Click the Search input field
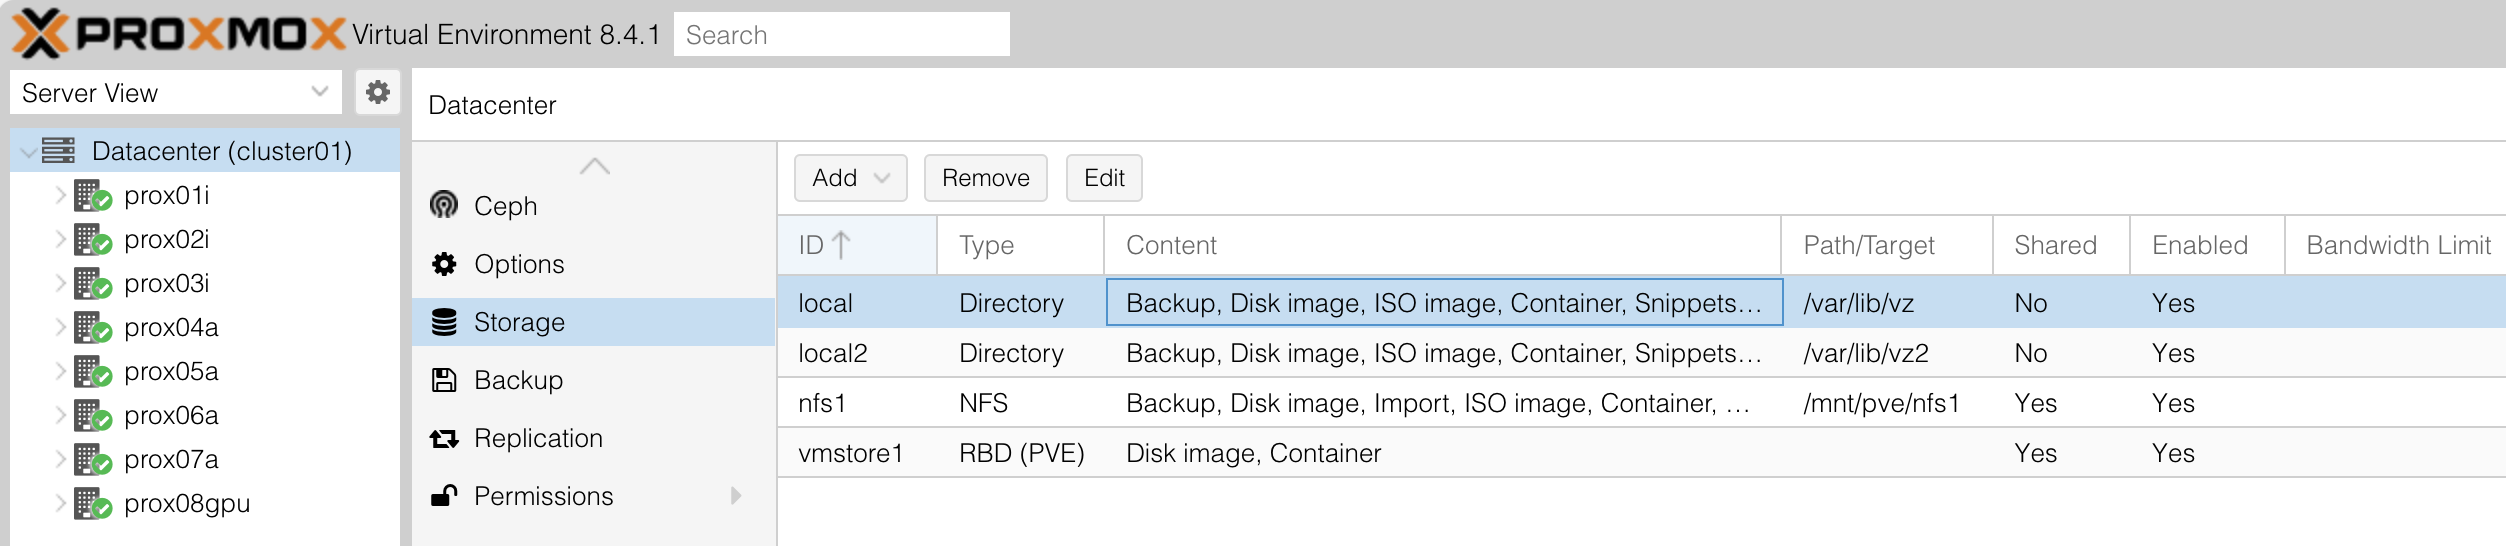The image size is (2506, 546). click(x=841, y=35)
